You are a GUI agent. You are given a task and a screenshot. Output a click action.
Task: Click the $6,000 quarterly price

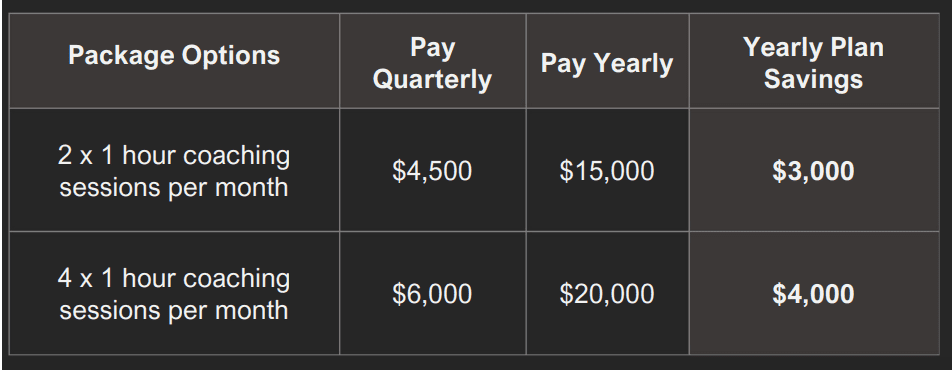[x=432, y=294]
